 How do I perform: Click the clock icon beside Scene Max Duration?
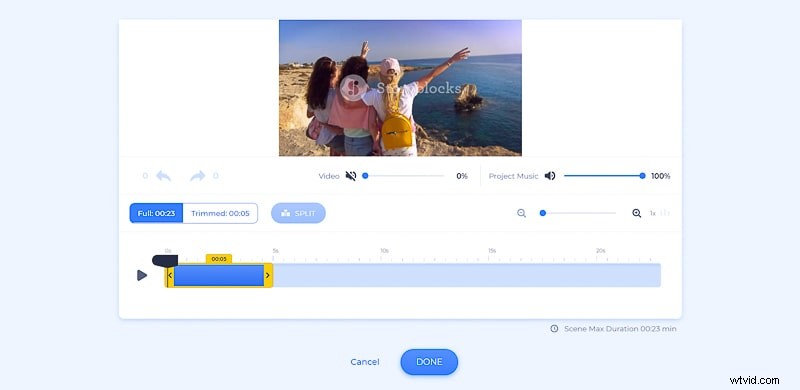(x=554, y=329)
